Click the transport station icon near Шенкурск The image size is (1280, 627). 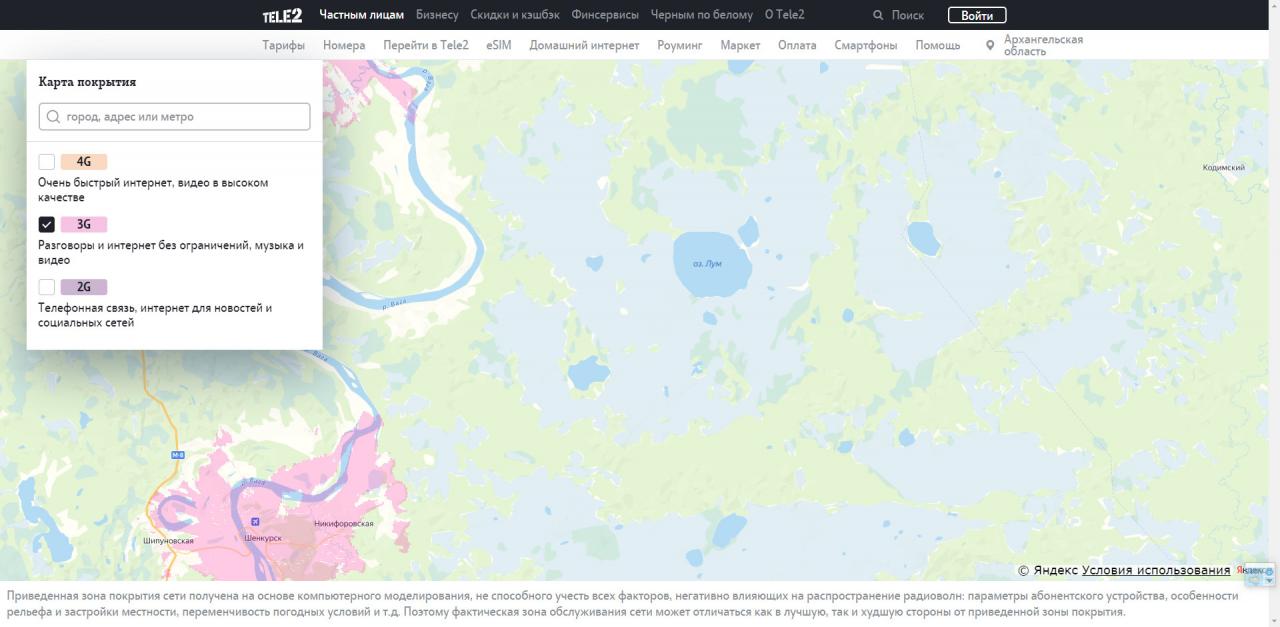point(254,522)
